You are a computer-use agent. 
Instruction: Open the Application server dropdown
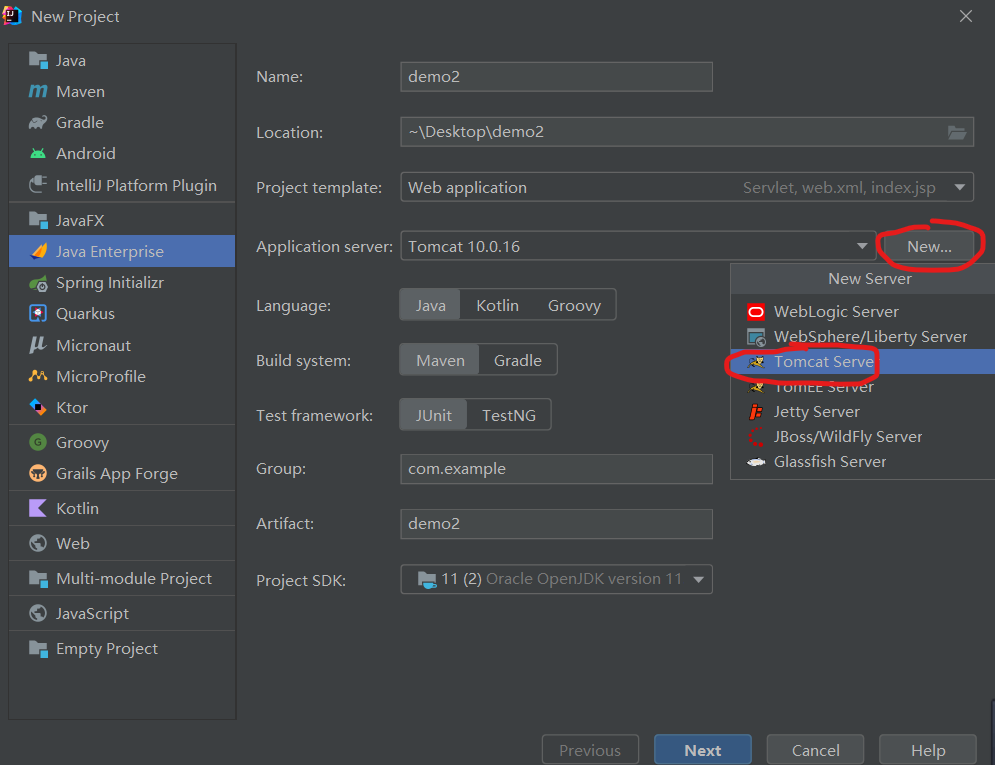(x=638, y=246)
